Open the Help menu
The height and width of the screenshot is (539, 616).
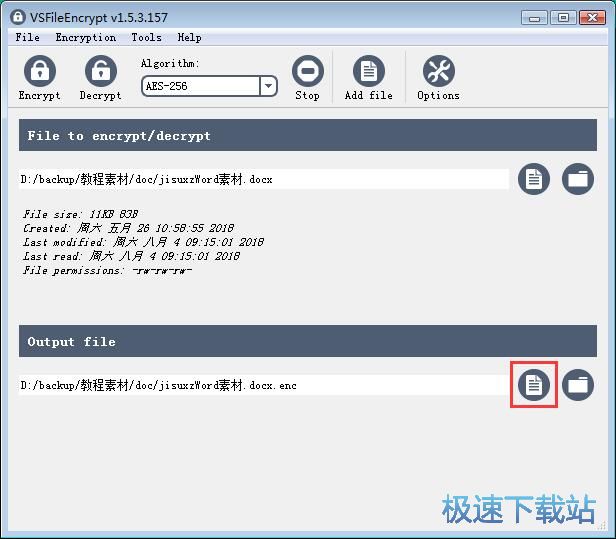click(x=189, y=37)
